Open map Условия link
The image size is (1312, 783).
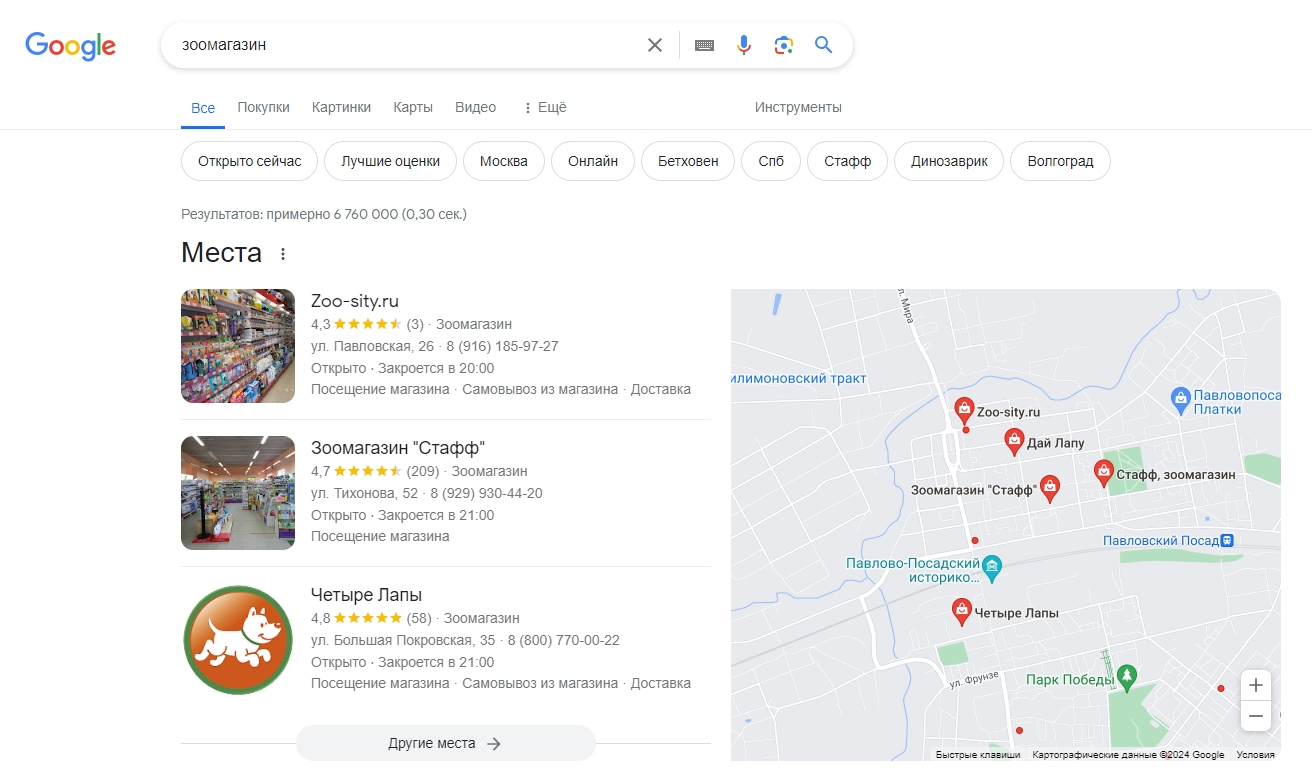point(1255,755)
